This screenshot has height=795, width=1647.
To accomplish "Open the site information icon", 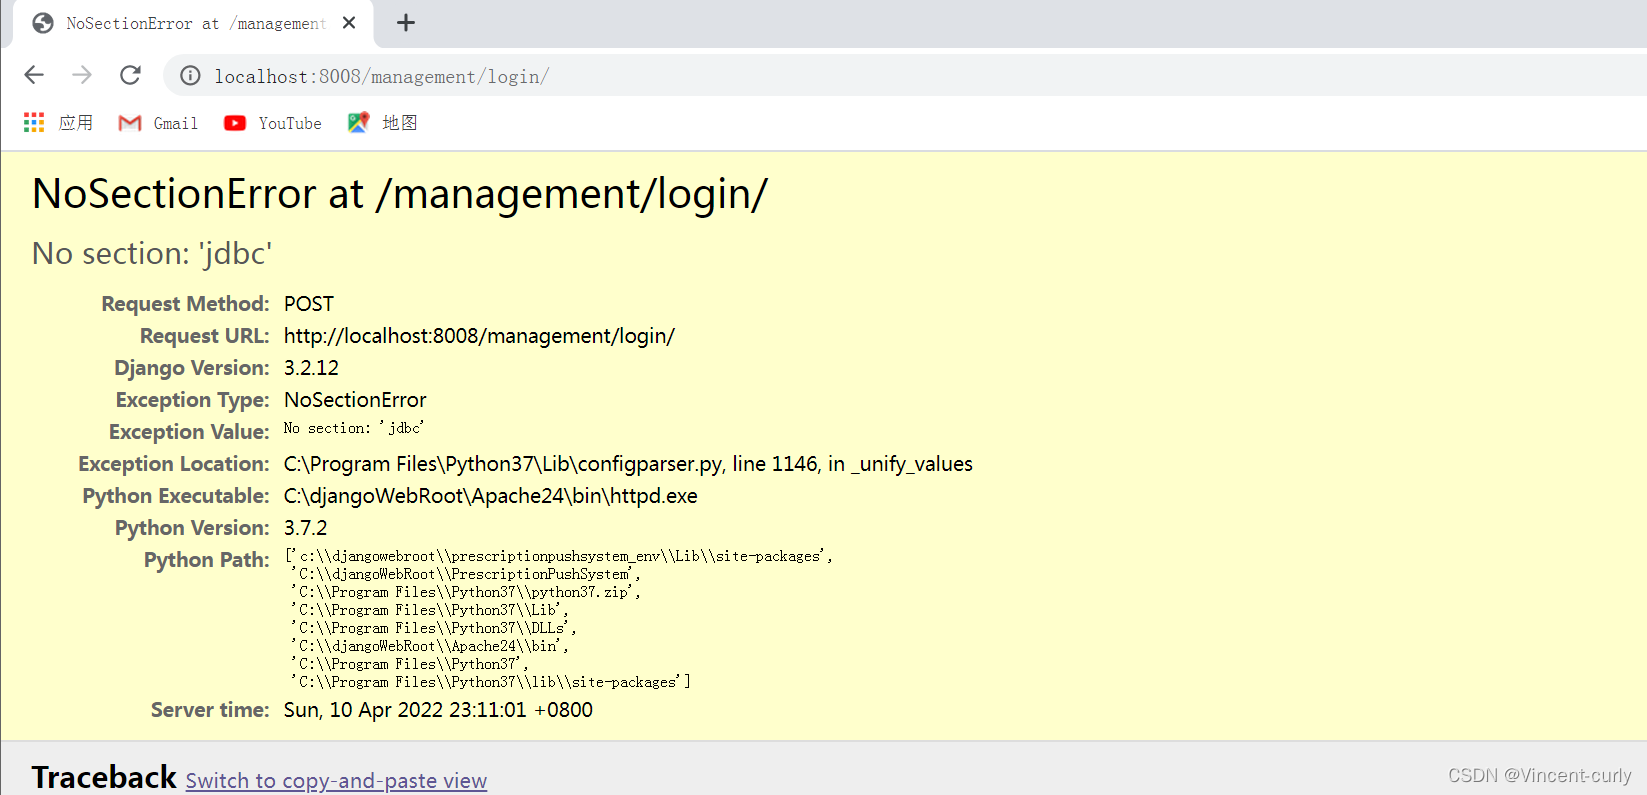I will [190, 76].
